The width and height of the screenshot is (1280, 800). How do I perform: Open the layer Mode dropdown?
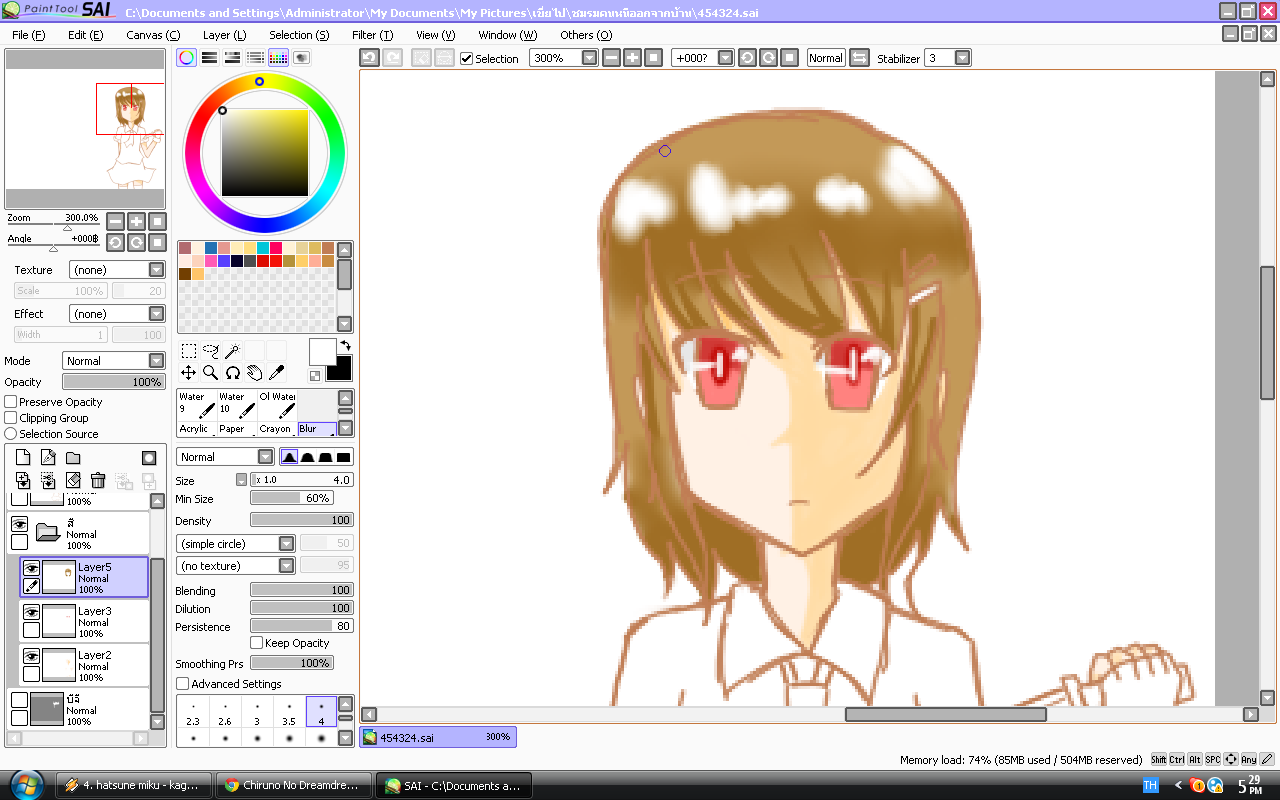pyautogui.click(x=114, y=361)
